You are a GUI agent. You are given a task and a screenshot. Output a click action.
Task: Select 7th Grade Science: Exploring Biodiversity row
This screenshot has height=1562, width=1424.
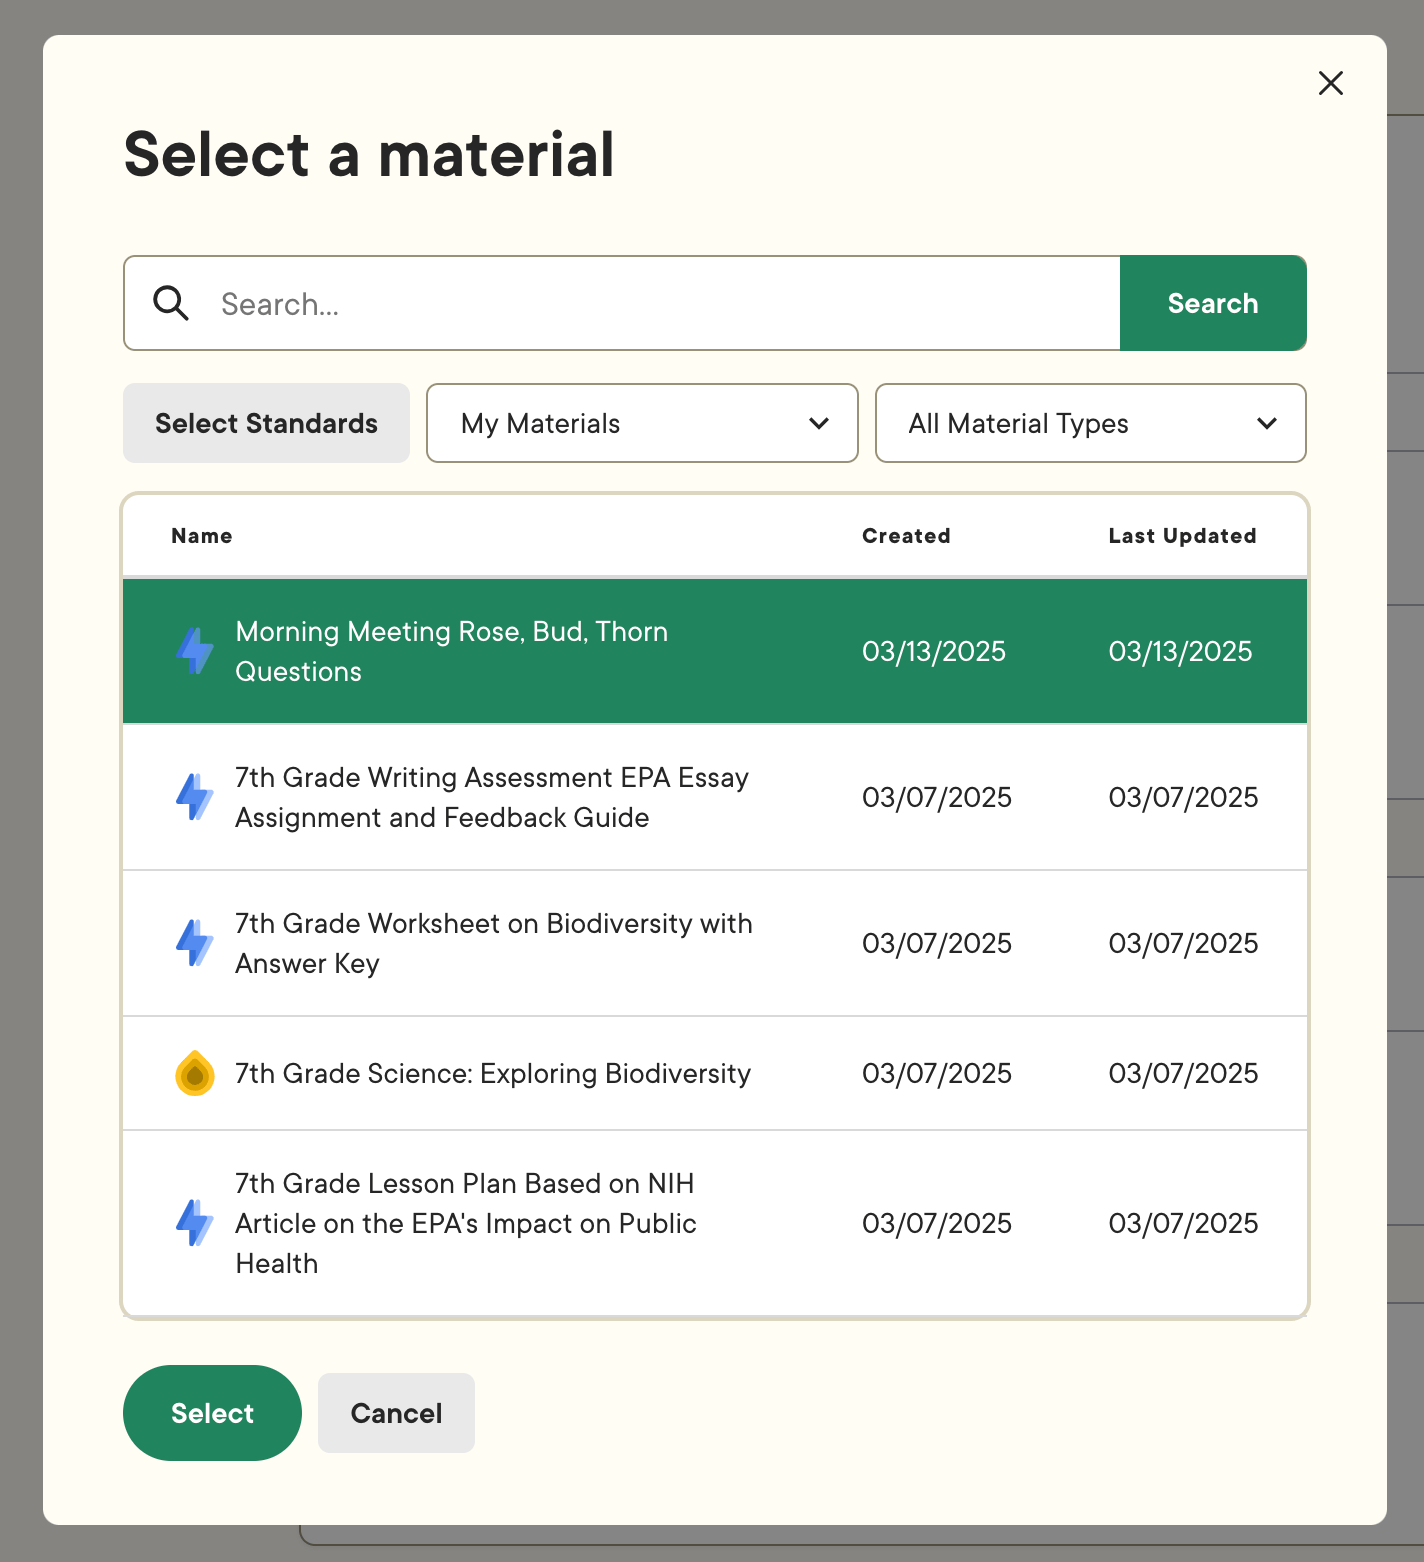[715, 1073]
